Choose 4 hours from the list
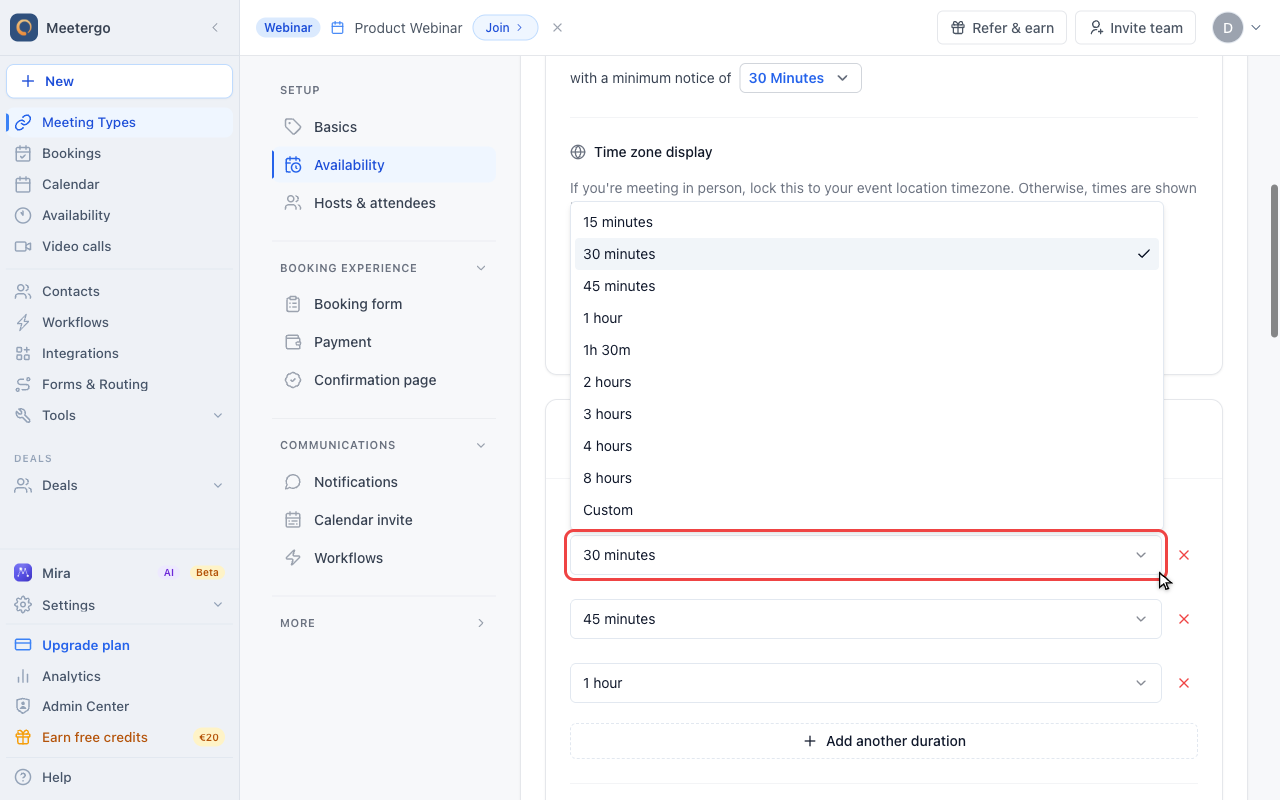1280x800 pixels. [867, 446]
